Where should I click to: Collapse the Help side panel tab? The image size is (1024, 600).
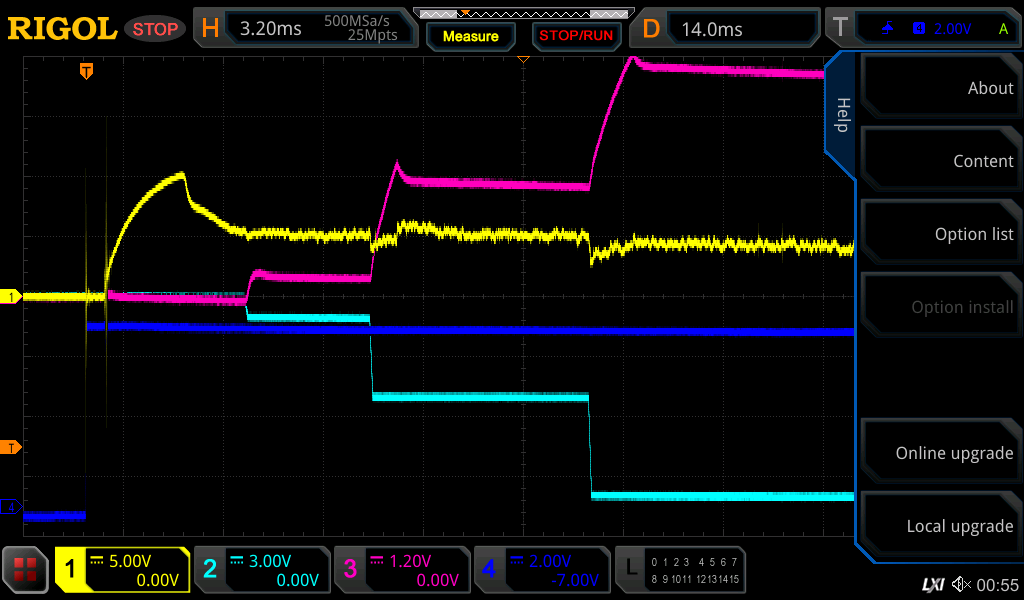tap(842, 115)
